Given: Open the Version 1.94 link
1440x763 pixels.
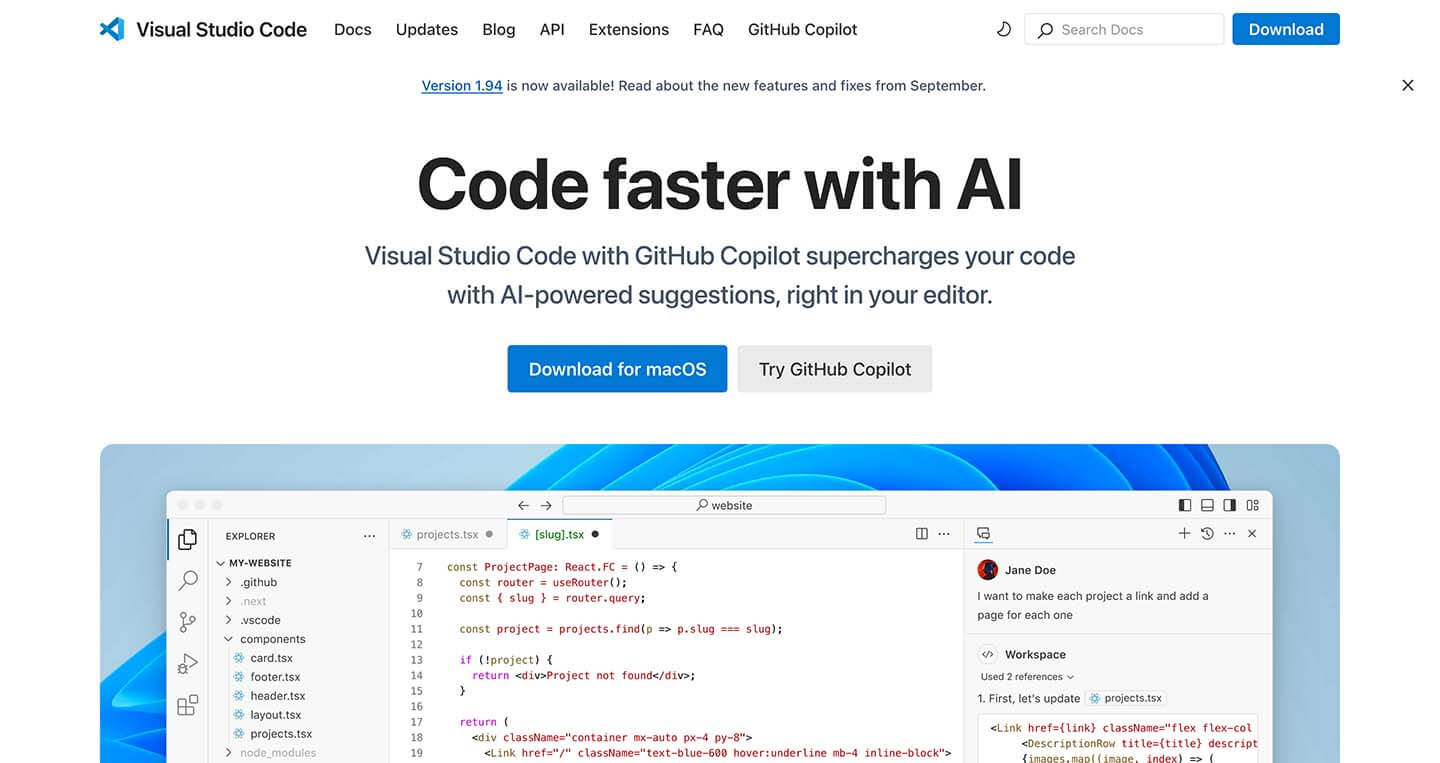Looking at the screenshot, I should pyautogui.click(x=462, y=86).
